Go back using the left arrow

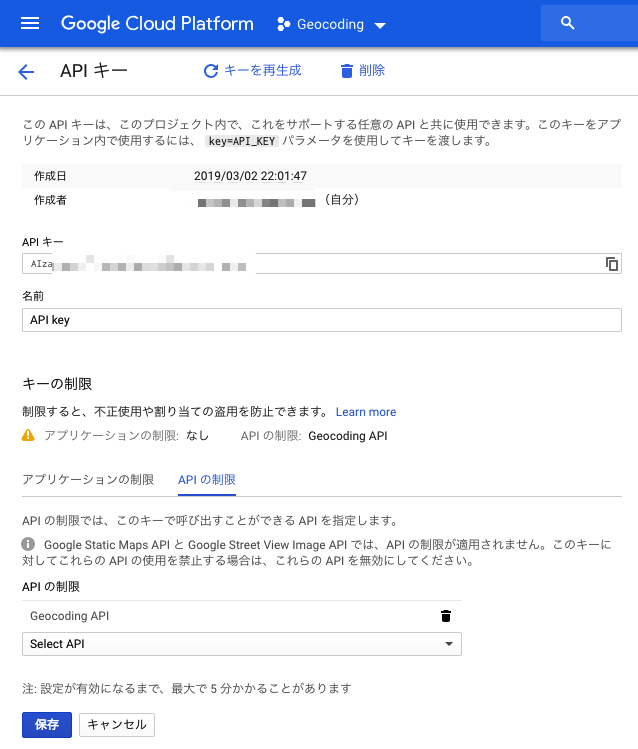[26, 72]
